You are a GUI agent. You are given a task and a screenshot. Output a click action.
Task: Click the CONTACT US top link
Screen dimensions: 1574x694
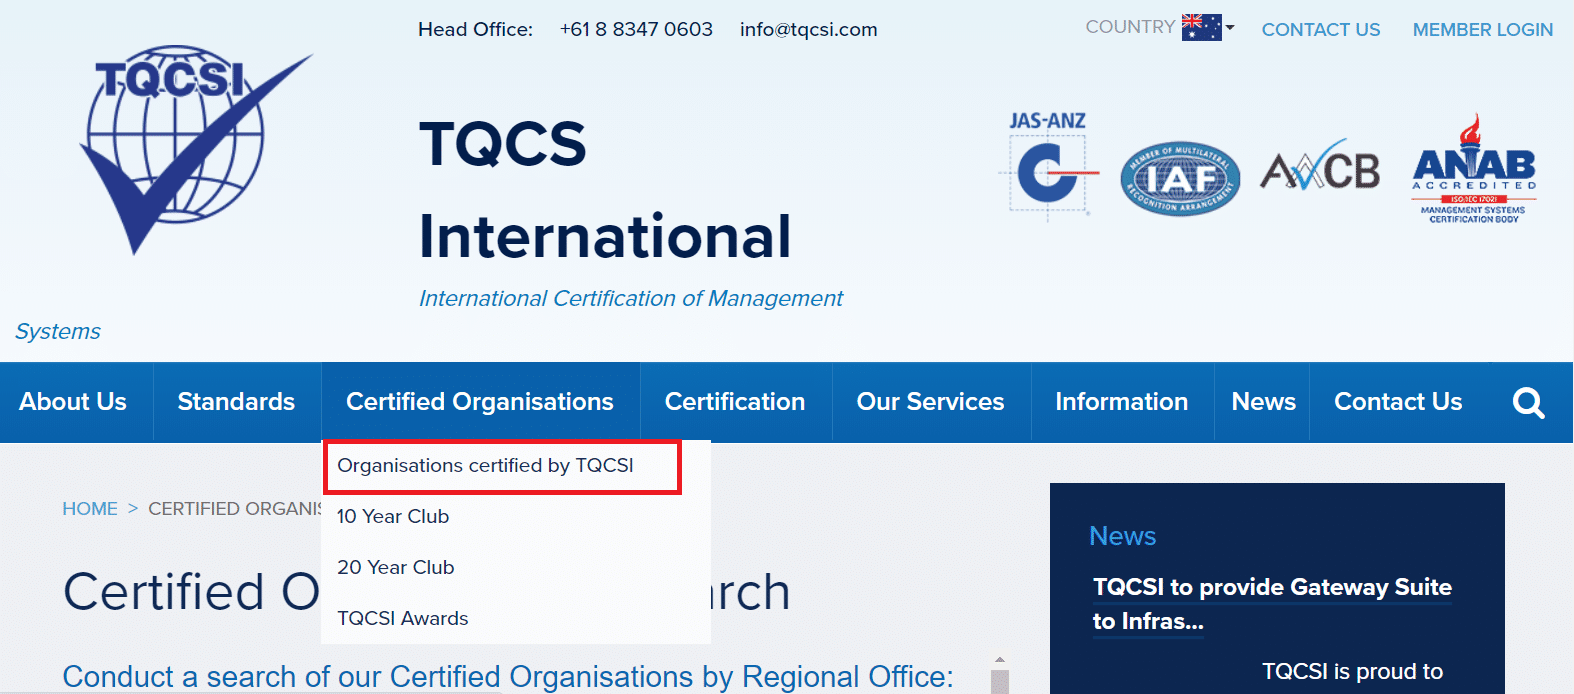[x=1320, y=30]
